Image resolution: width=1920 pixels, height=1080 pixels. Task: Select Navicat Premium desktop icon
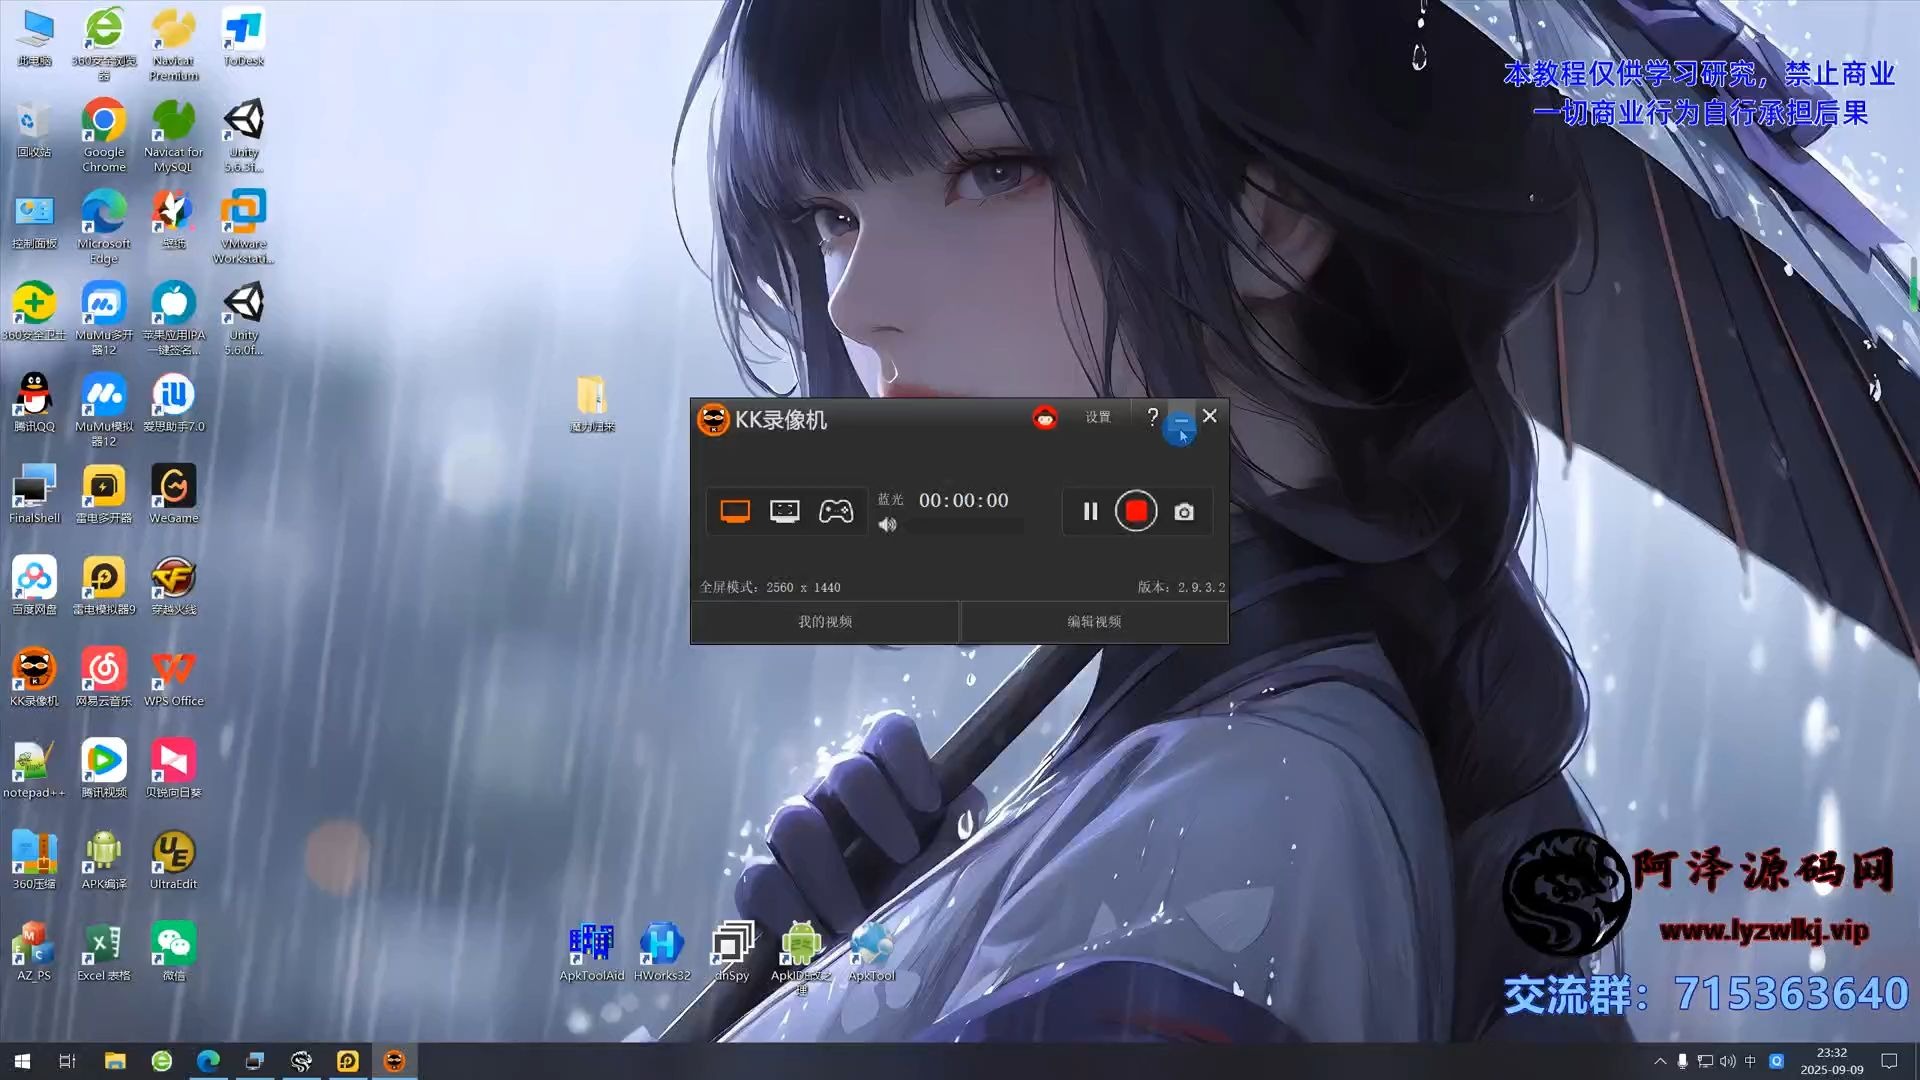173,44
